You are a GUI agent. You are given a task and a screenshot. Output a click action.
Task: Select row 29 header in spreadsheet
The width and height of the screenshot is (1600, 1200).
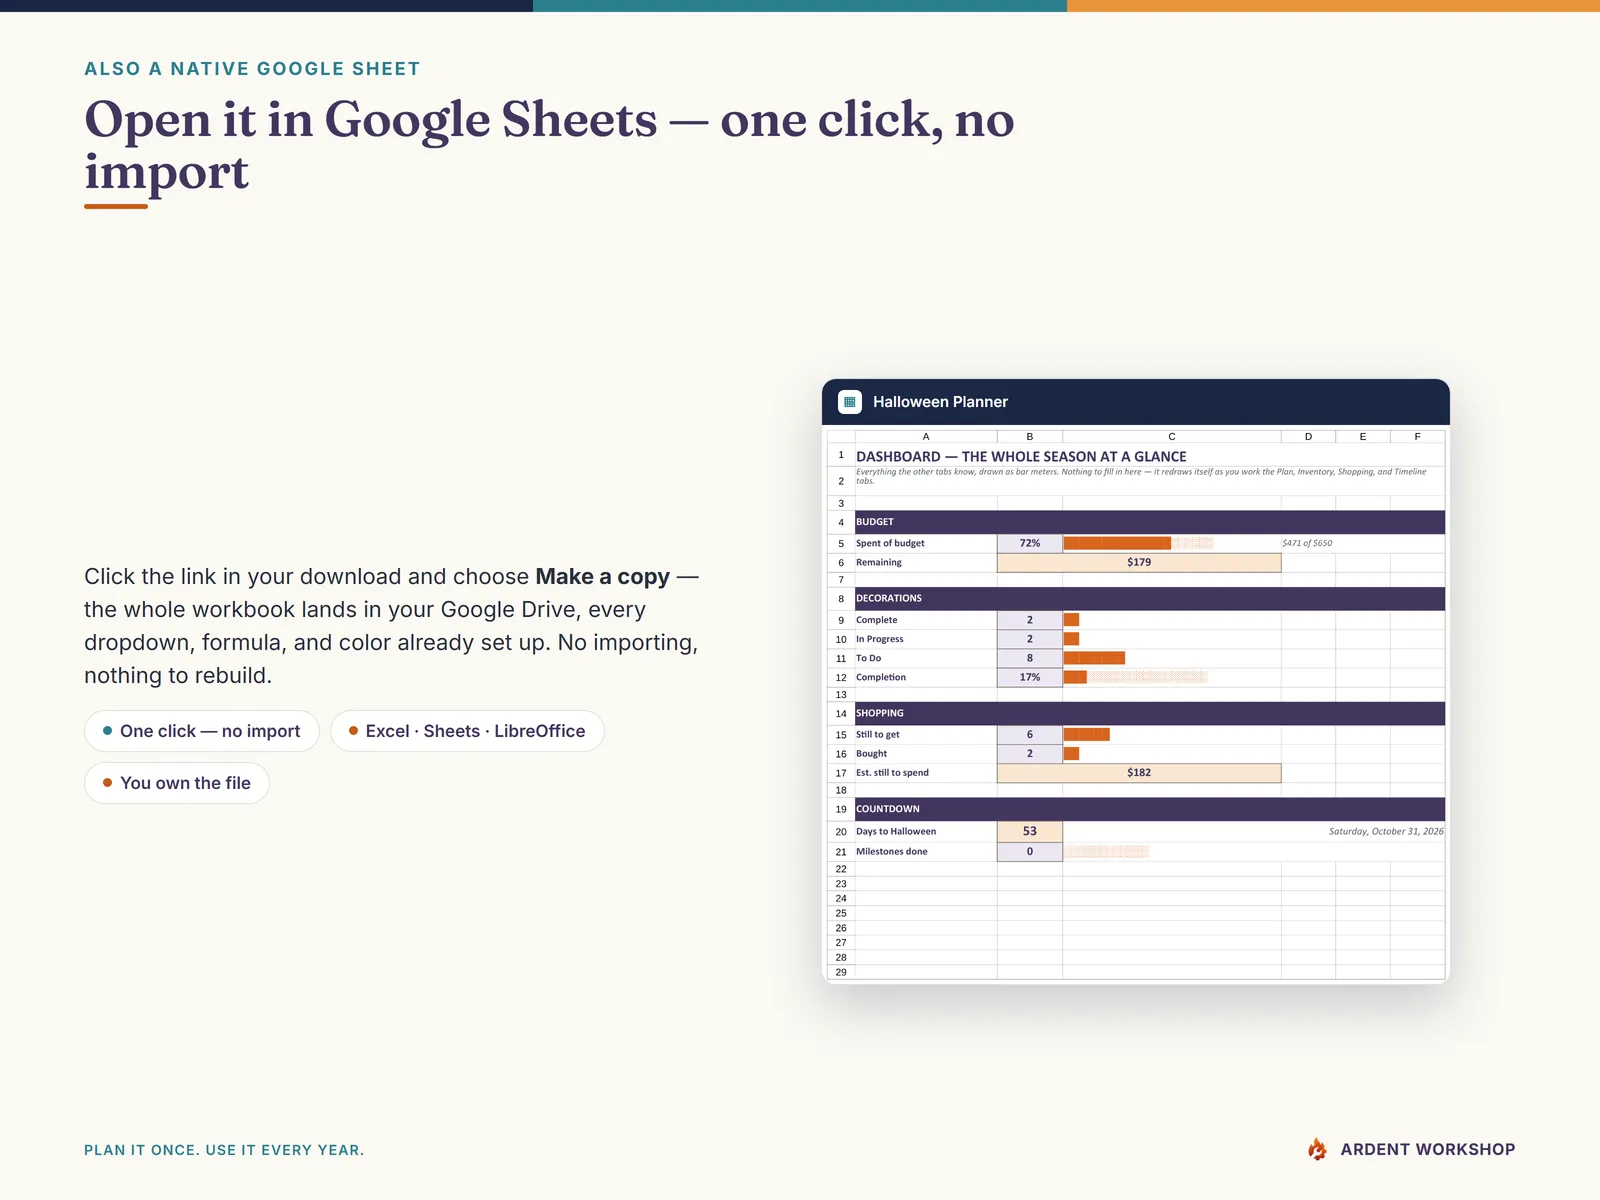(841, 972)
